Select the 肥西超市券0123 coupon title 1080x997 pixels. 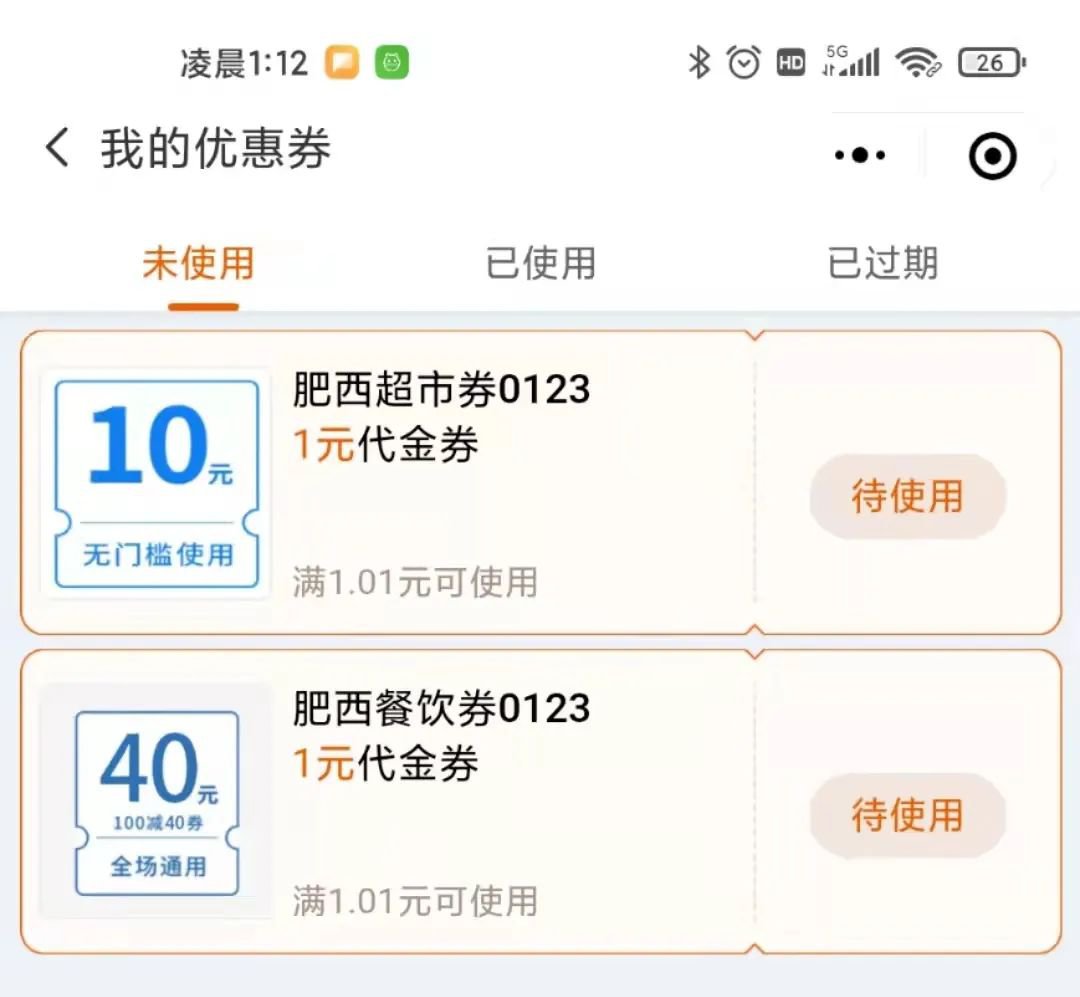[x=441, y=389]
